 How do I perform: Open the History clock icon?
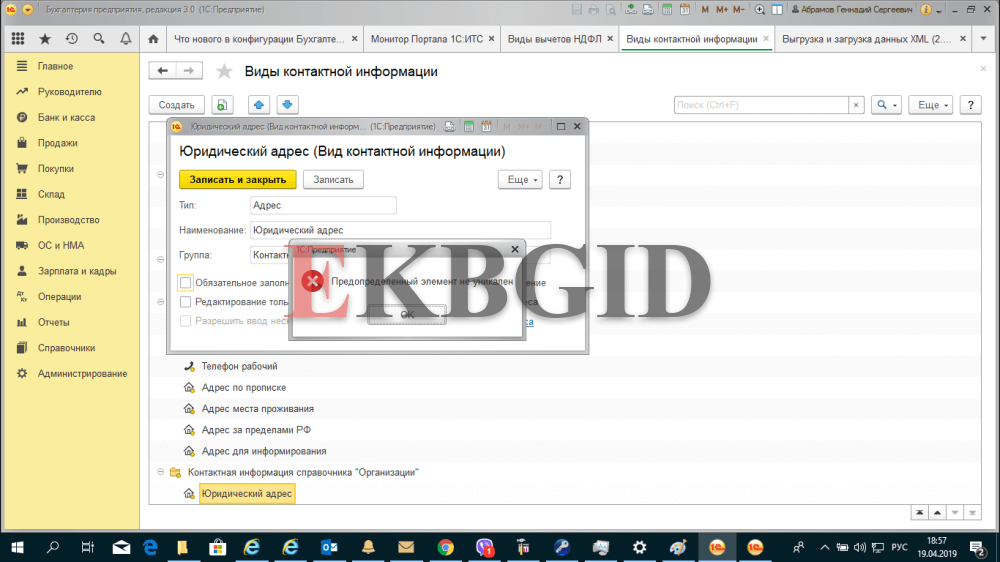point(71,39)
